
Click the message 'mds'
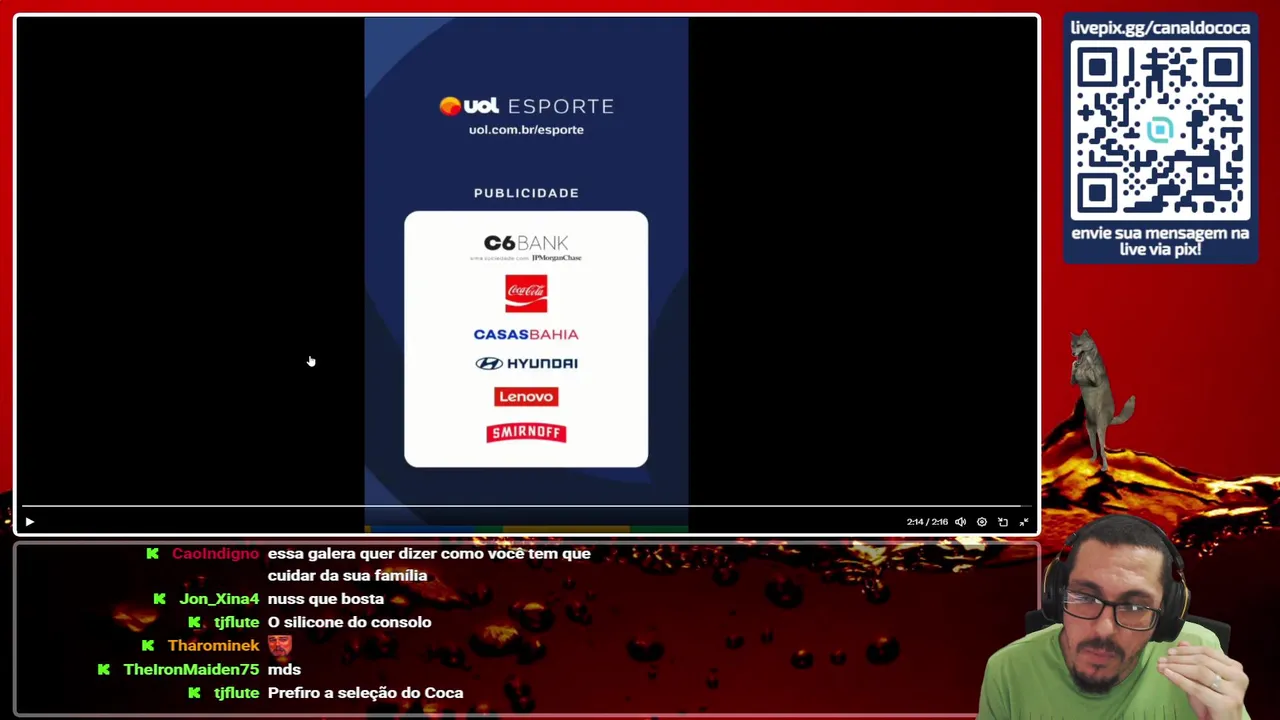284,670
